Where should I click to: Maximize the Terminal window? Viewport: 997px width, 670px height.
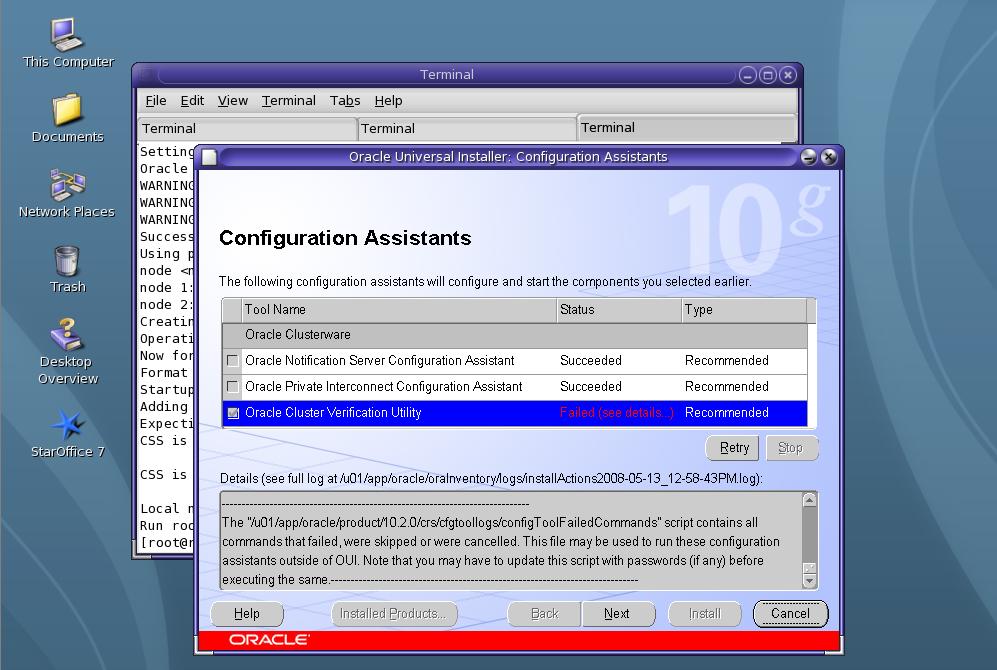[x=767, y=76]
